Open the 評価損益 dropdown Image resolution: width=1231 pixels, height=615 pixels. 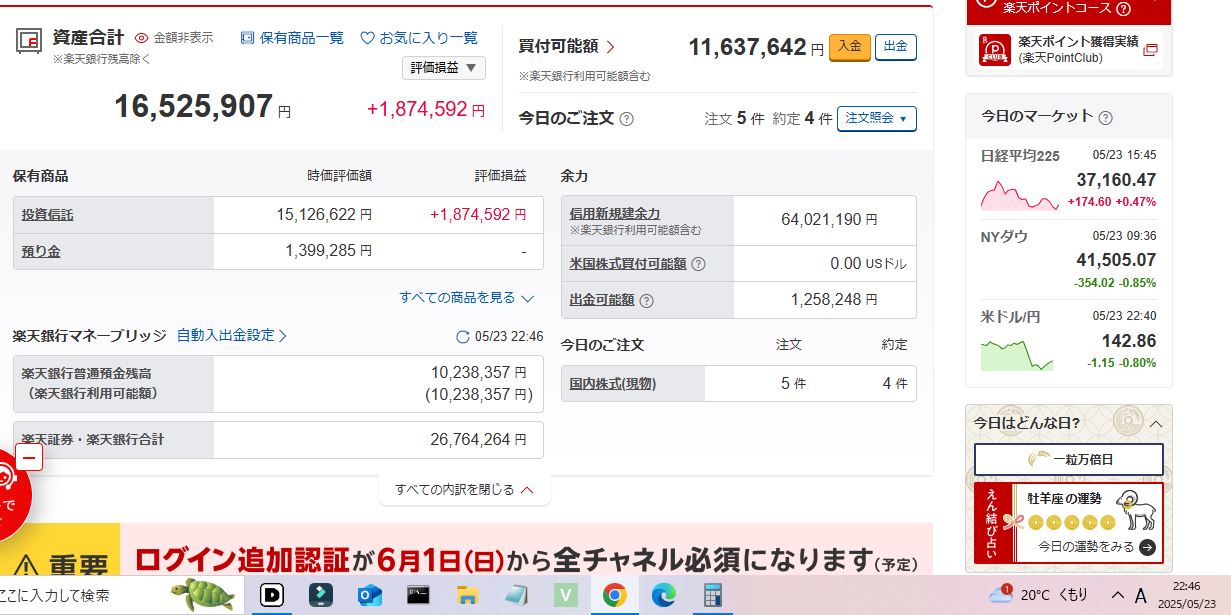pos(444,68)
